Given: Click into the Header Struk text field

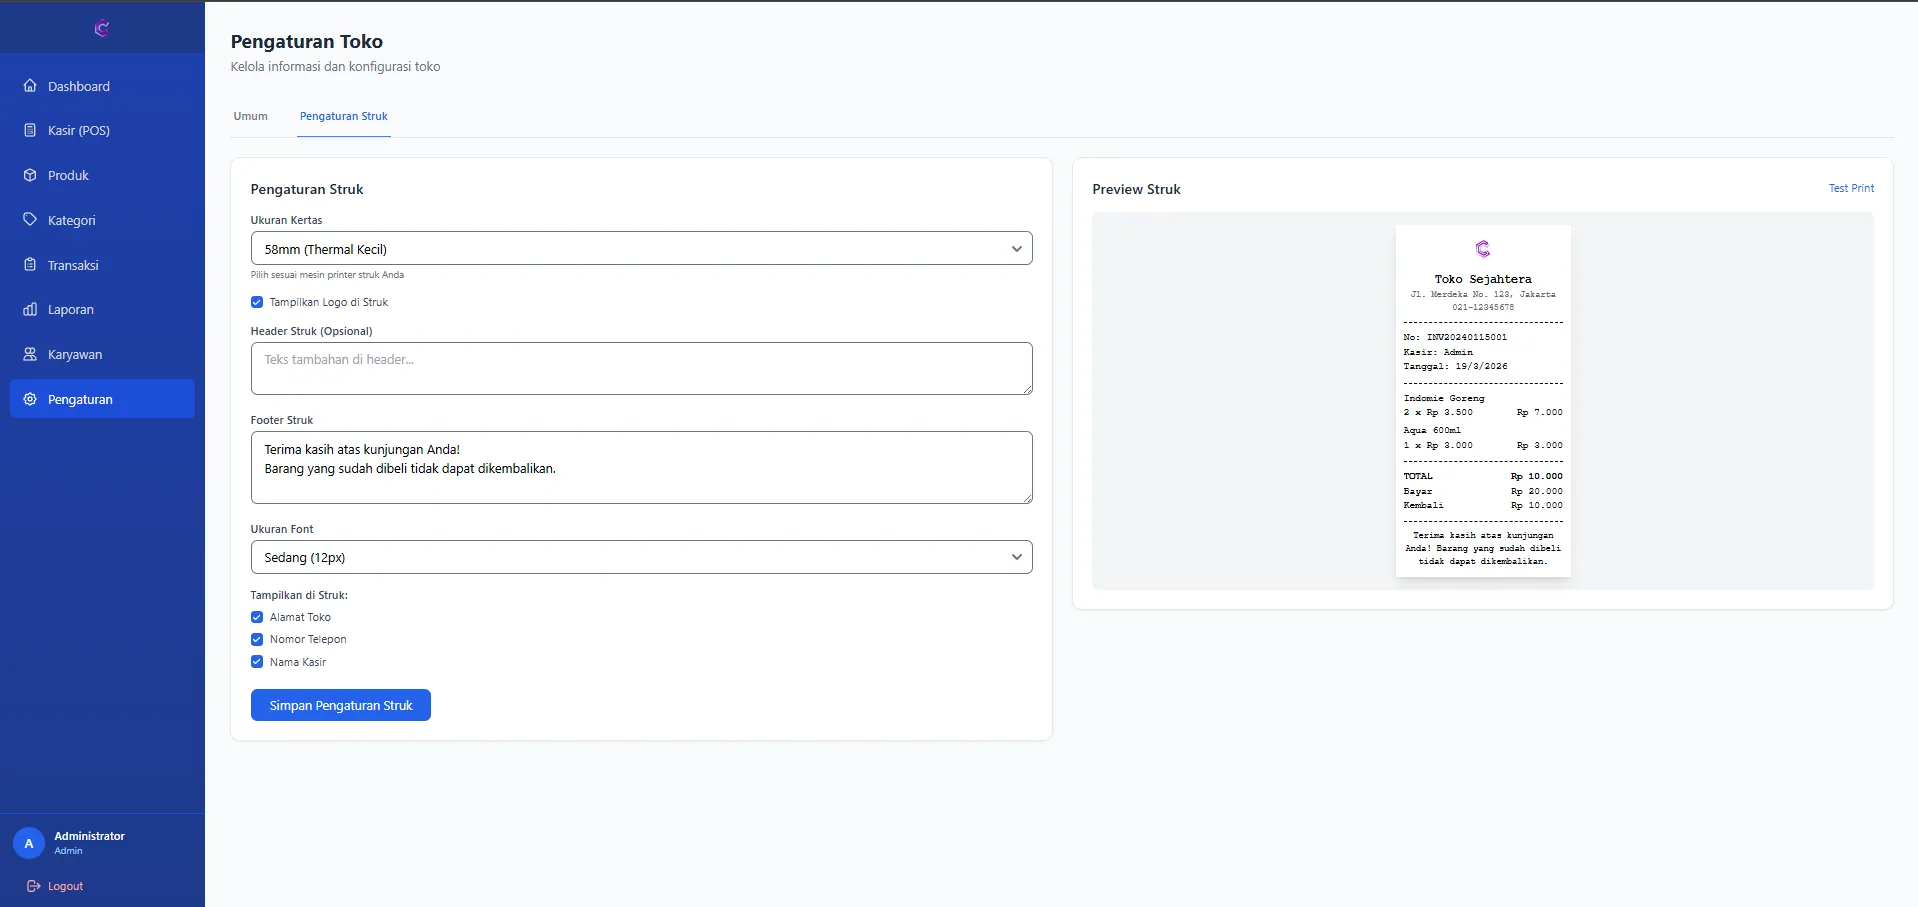Looking at the screenshot, I should pyautogui.click(x=641, y=368).
